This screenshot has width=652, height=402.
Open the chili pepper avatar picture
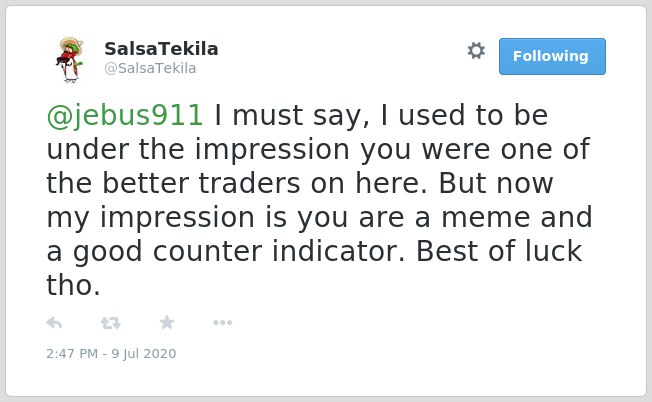click(x=70, y=59)
